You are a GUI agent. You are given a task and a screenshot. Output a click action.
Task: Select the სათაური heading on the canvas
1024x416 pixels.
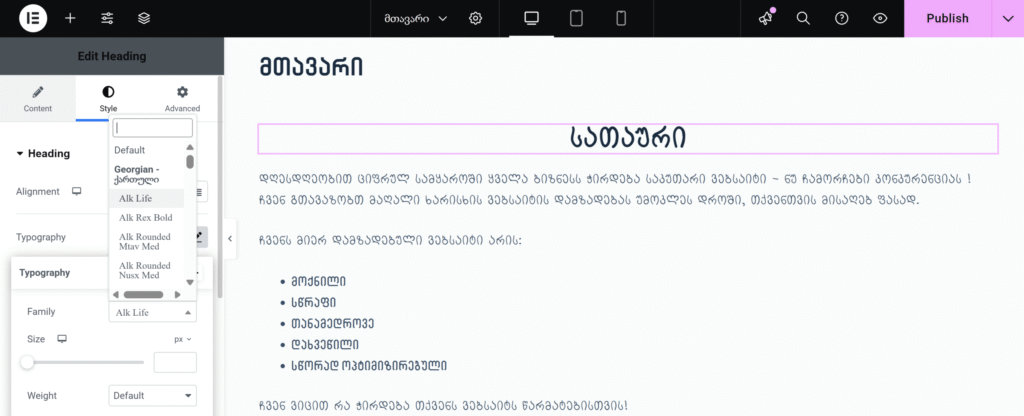pos(628,138)
